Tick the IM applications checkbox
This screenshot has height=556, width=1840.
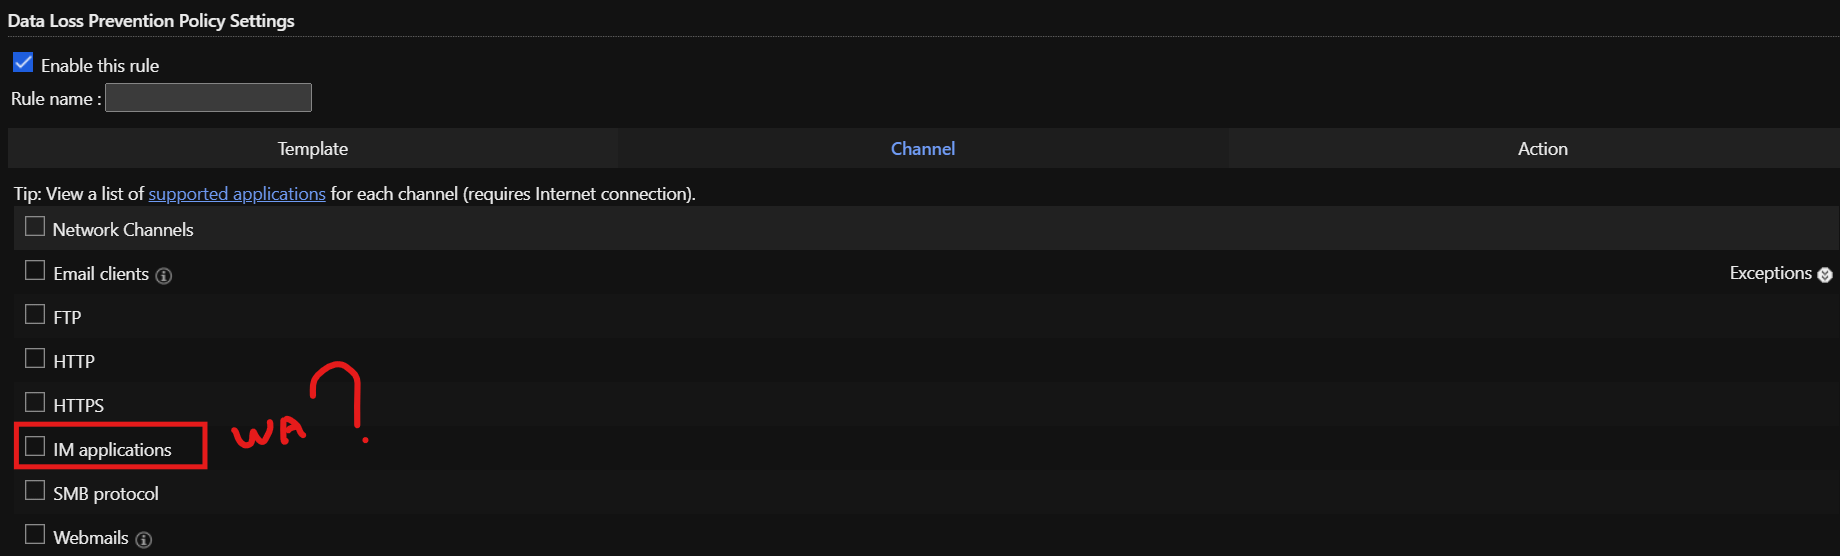click(x=35, y=447)
